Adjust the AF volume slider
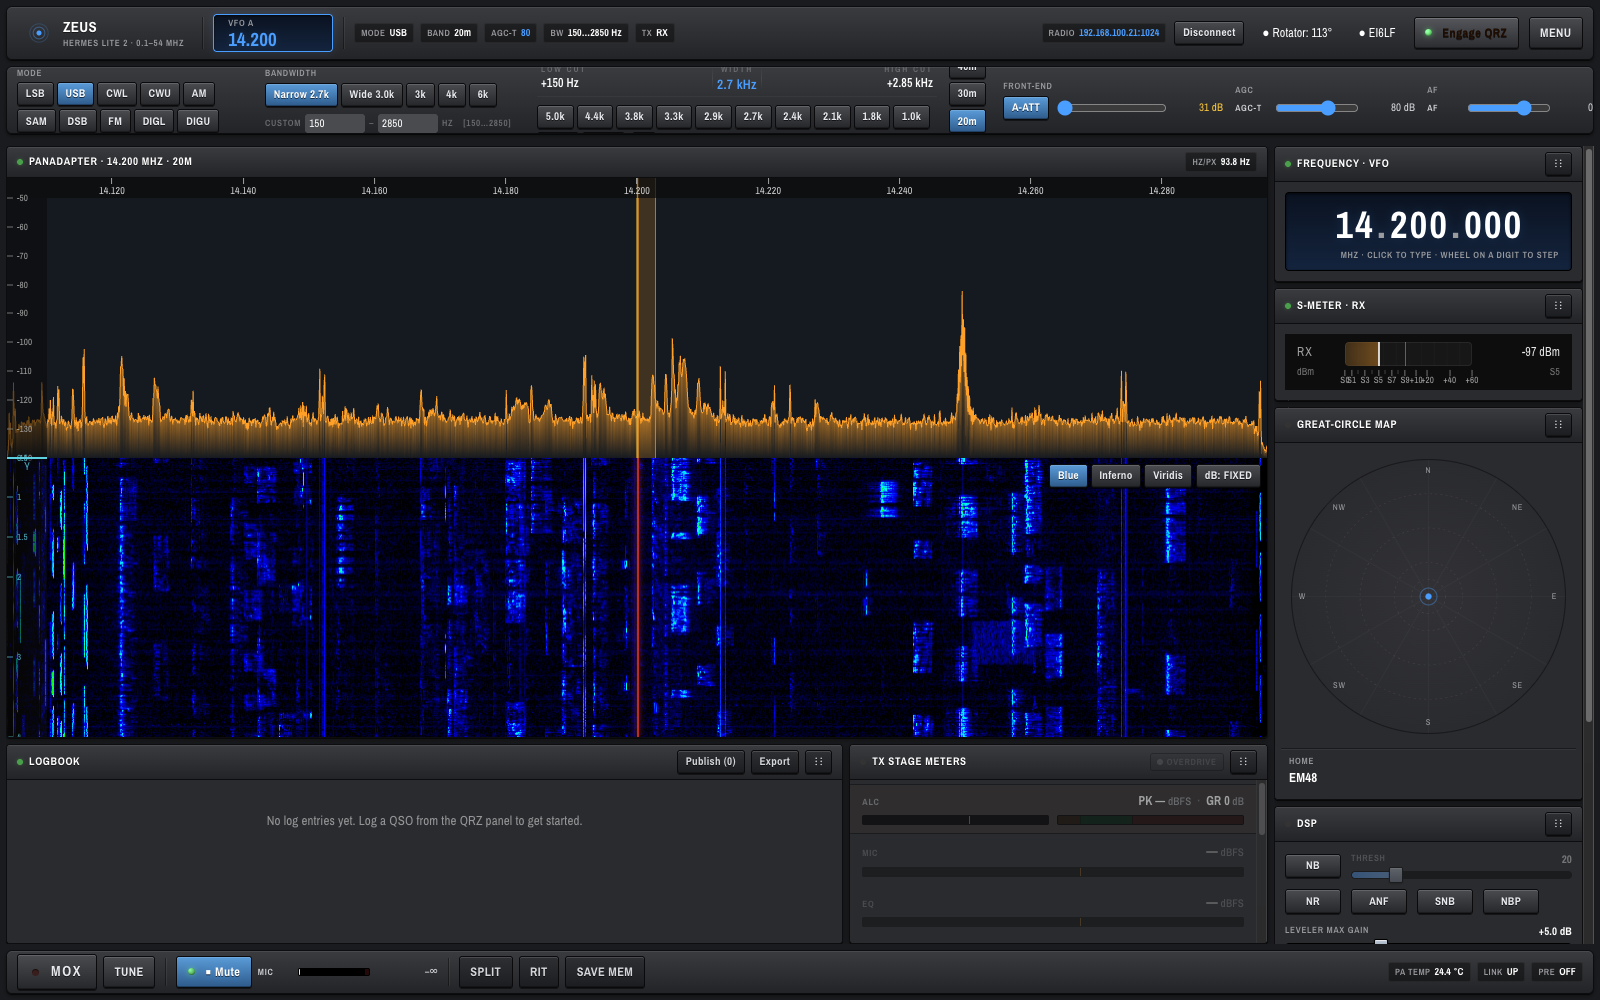This screenshot has height=1000, width=1600. point(1508,108)
